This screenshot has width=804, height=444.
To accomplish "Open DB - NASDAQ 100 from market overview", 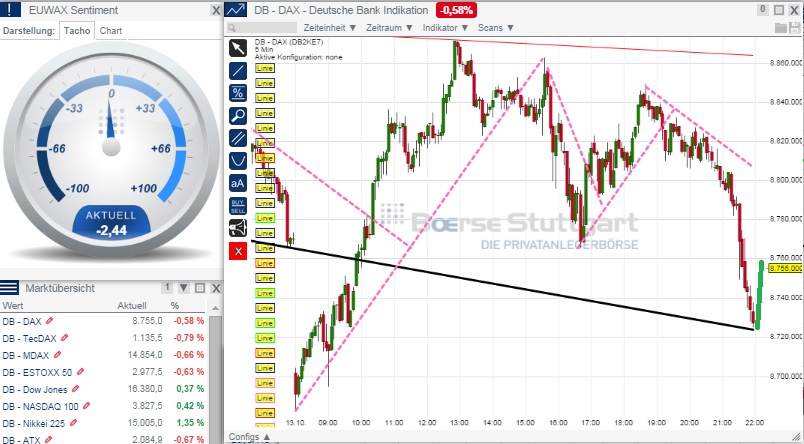I will 41,407.
